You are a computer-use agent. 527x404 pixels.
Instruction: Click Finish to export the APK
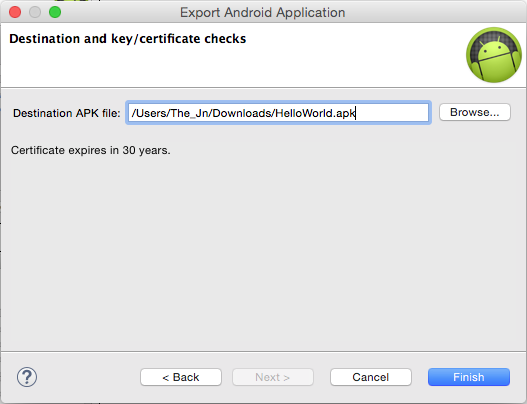tap(469, 377)
